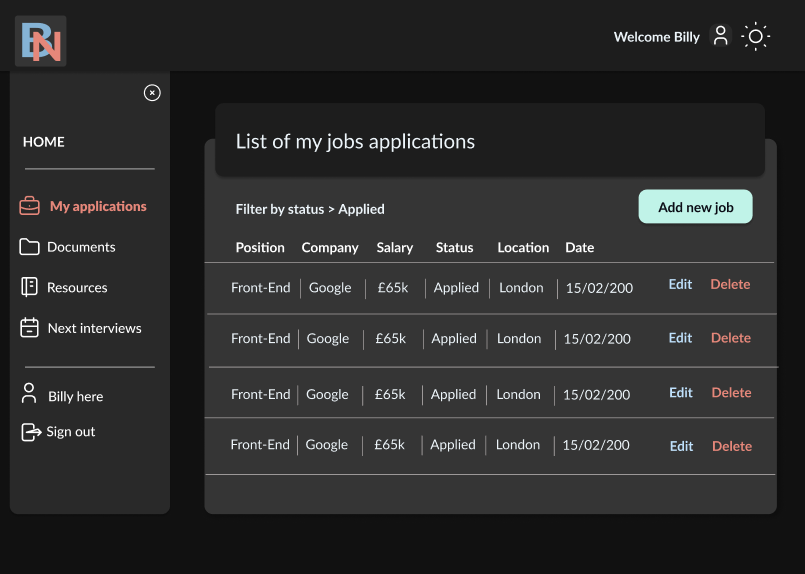Edit the last job application row
Viewport: 805px width, 574px height.
681,446
